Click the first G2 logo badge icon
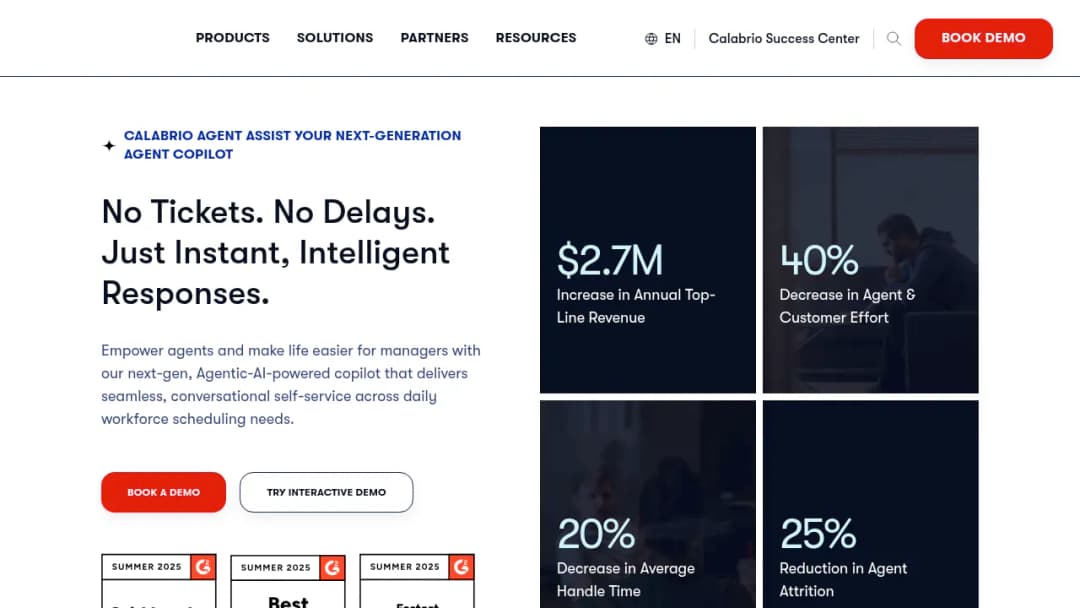 pyautogui.click(x=203, y=567)
